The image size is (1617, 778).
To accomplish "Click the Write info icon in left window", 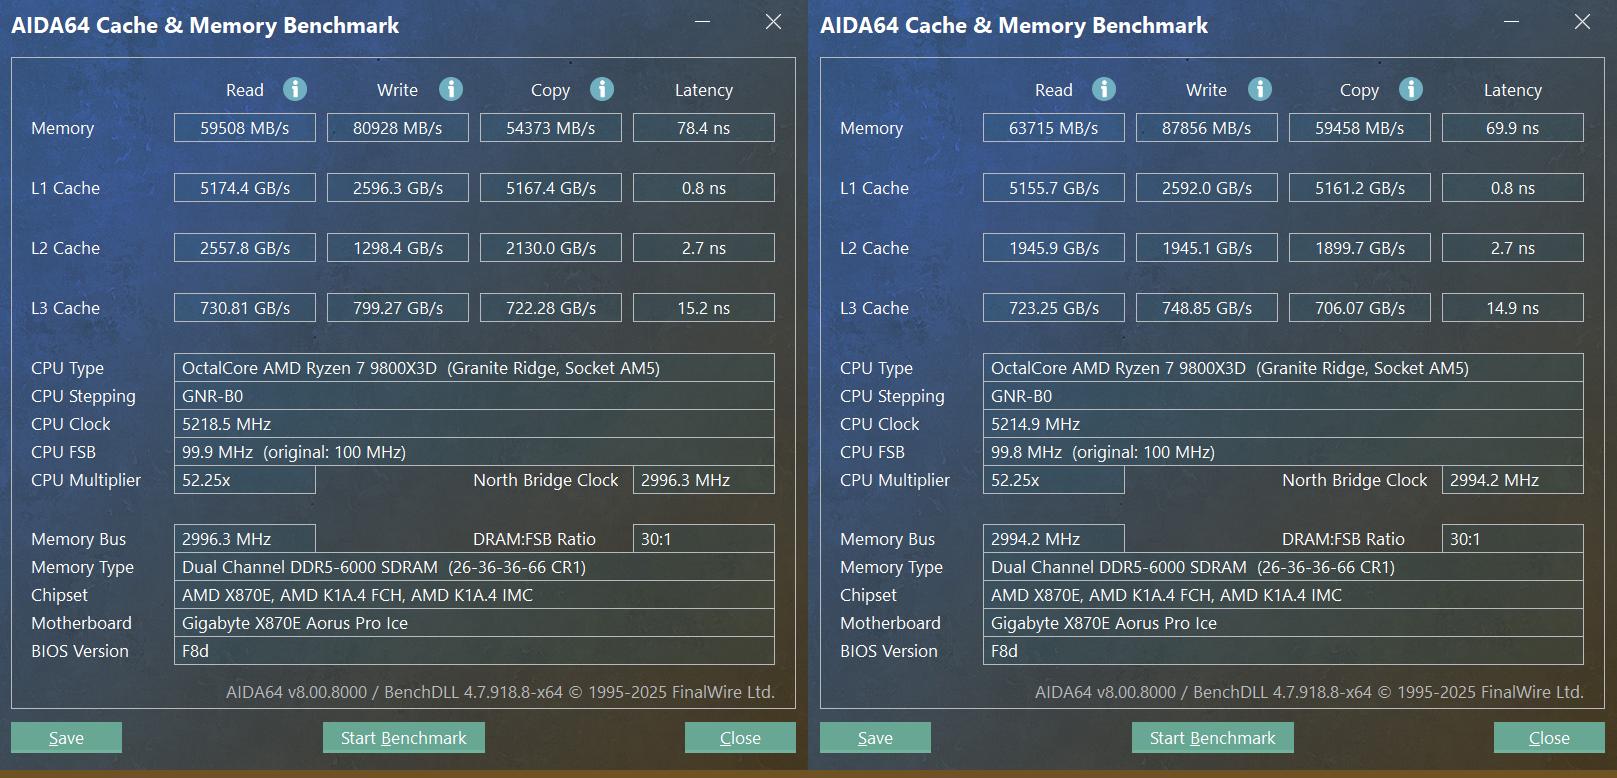I will (451, 89).
